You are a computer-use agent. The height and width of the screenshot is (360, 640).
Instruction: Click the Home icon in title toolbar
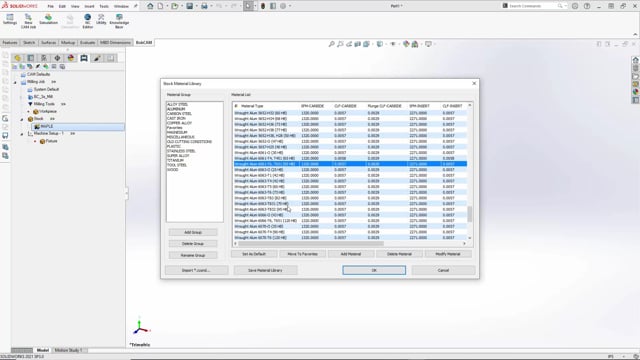coord(150,6)
